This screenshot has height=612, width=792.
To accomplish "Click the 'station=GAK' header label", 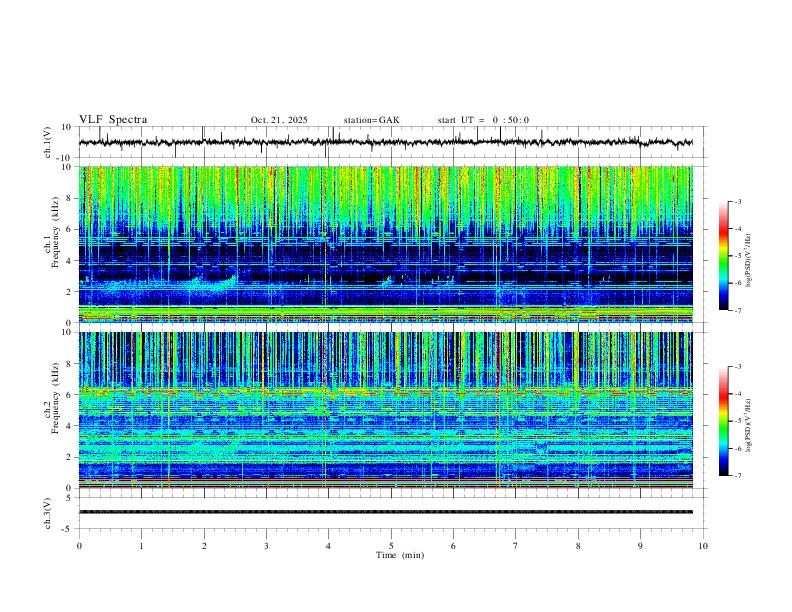I will [x=371, y=120].
